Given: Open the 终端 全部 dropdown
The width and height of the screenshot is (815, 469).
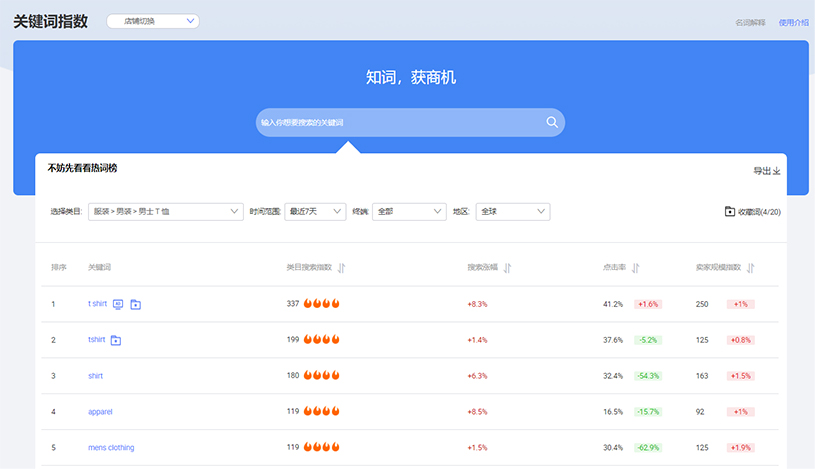Looking at the screenshot, I should 409,212.
